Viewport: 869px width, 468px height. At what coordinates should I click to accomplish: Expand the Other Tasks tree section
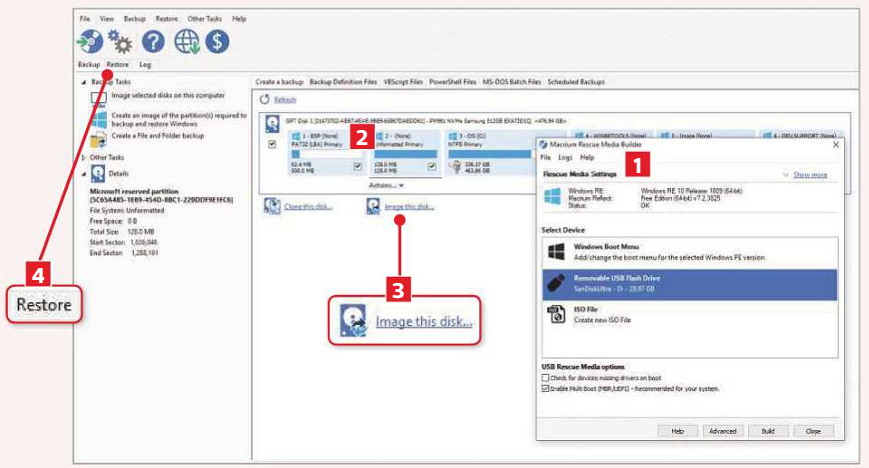[84, 157]
